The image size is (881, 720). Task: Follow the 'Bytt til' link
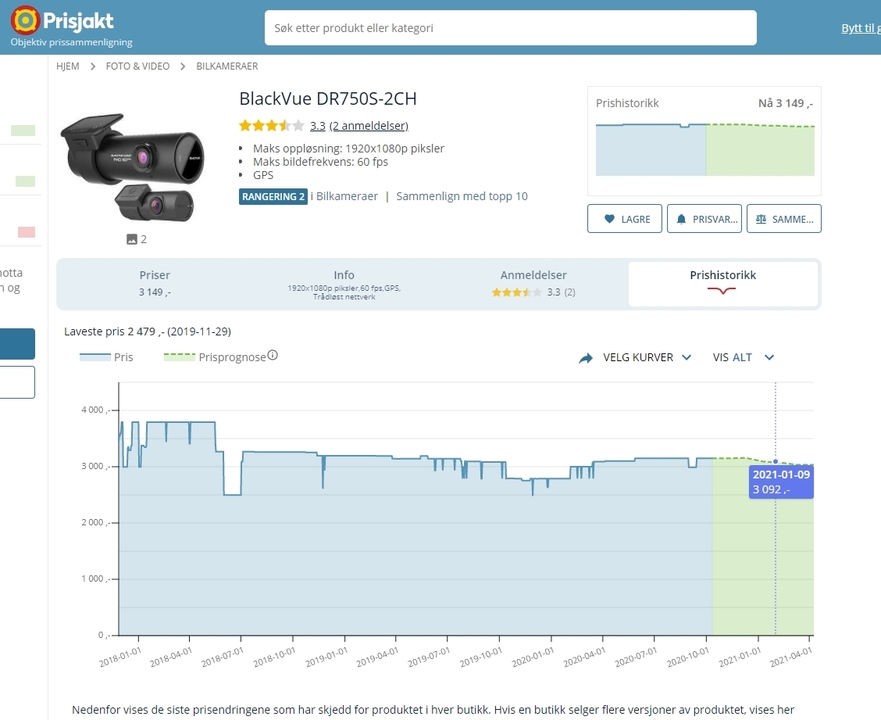pyautogui.click(x=860, y=28)
